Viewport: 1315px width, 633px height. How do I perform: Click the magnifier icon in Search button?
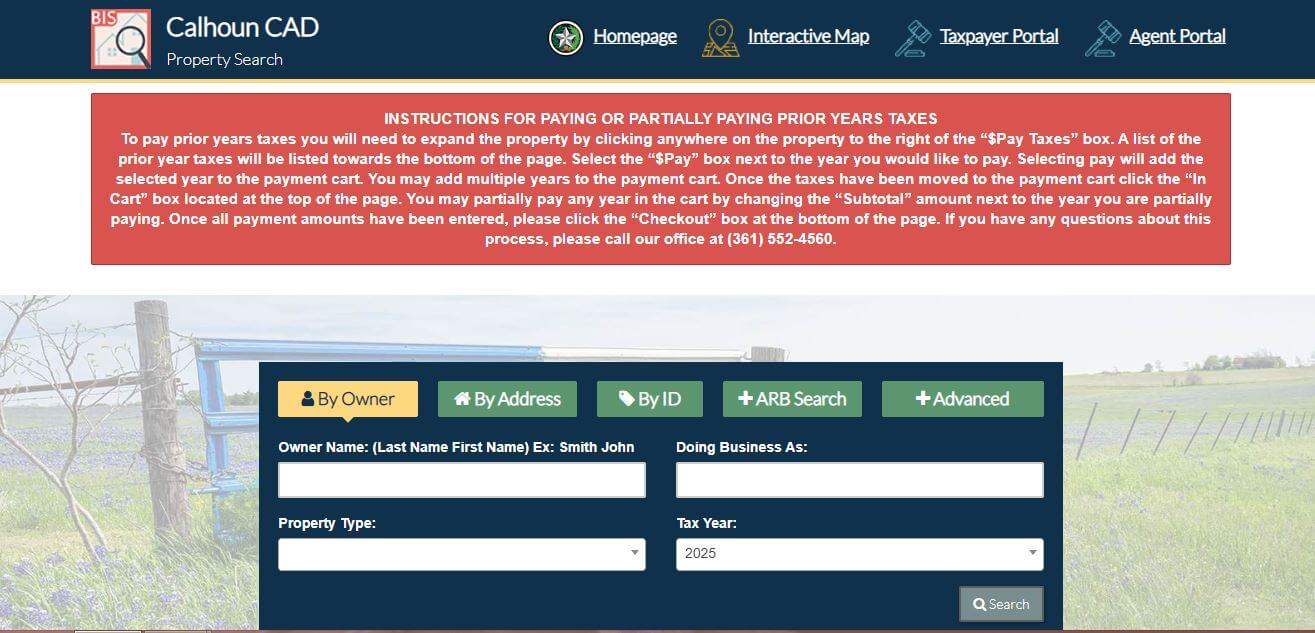coord(980,604)
